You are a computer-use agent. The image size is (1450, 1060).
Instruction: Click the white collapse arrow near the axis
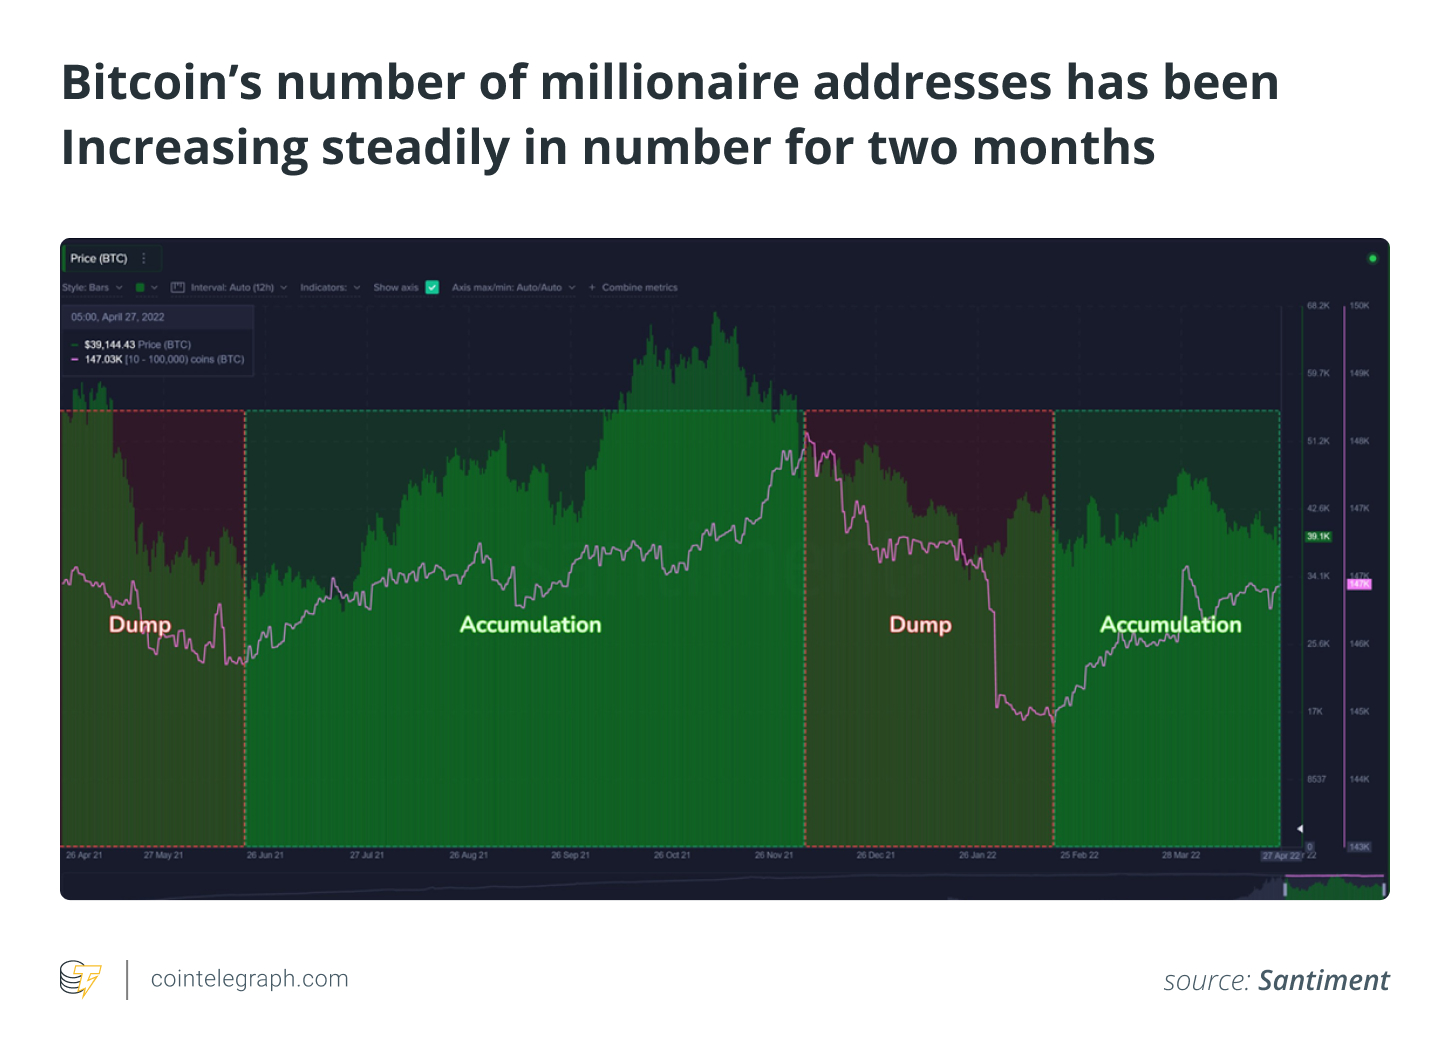(1299, 828)
